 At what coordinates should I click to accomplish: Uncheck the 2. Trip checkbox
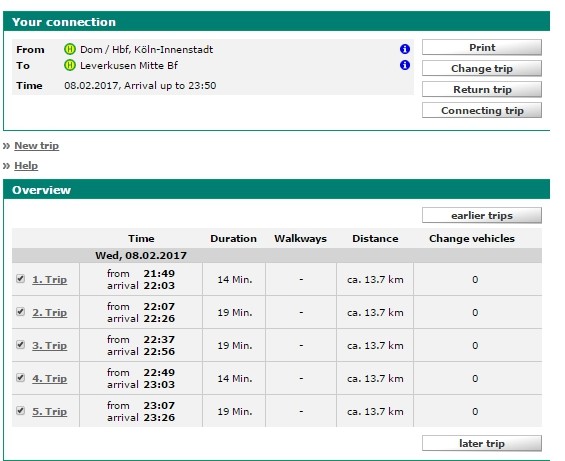pyautogui.click(x=21, y=312)
